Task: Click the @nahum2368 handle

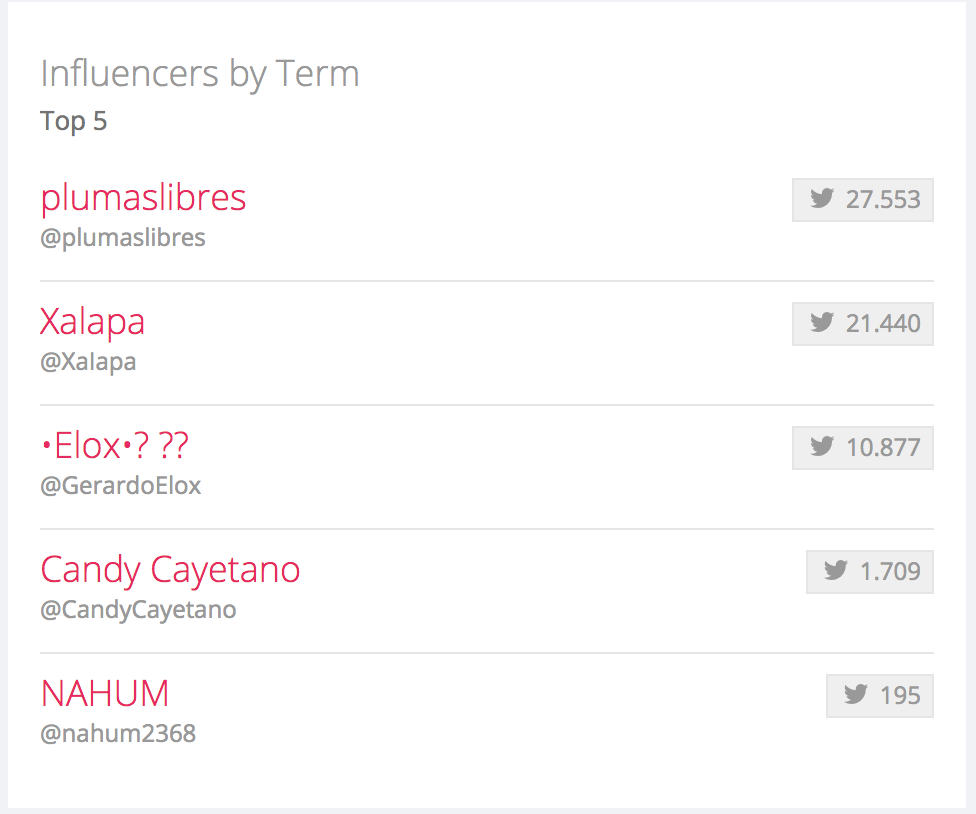Action: tap(118, 734)
